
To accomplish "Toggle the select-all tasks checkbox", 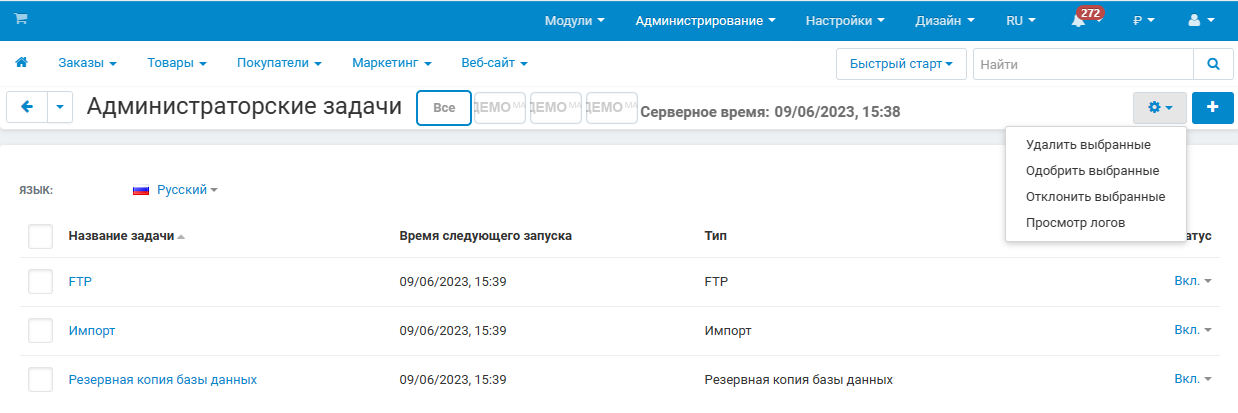I will click(x=41, y=236).
